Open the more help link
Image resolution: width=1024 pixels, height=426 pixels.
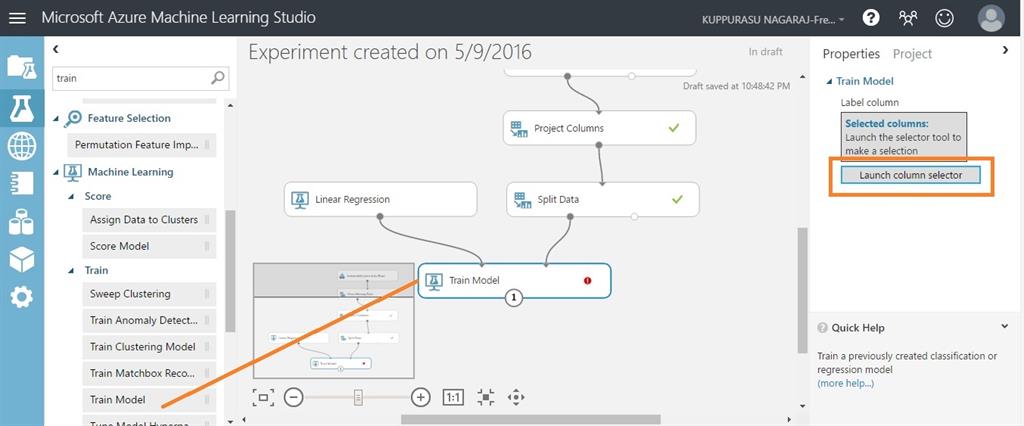(845, 383)
